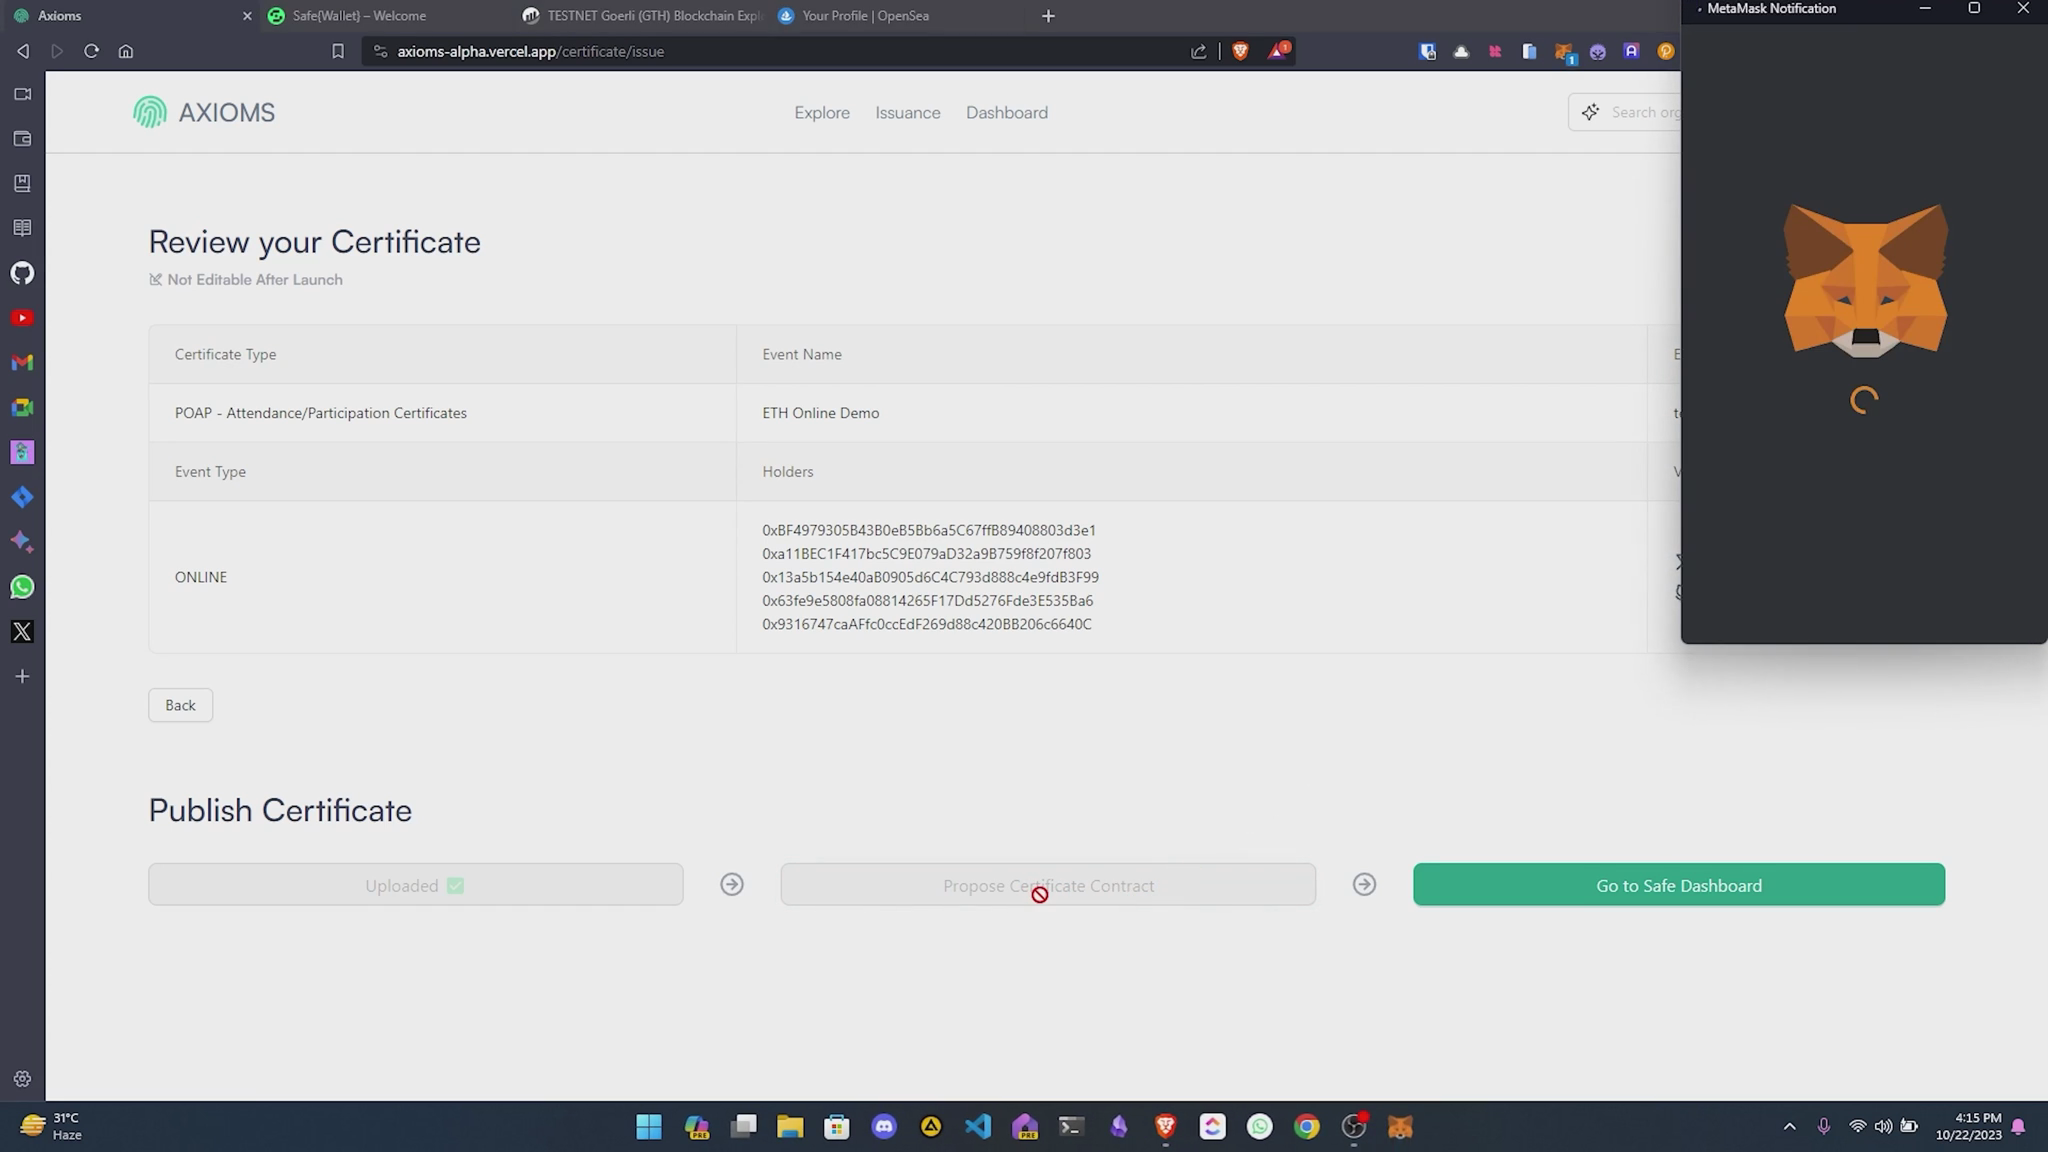Open a new browser tab

[1048, 16]
